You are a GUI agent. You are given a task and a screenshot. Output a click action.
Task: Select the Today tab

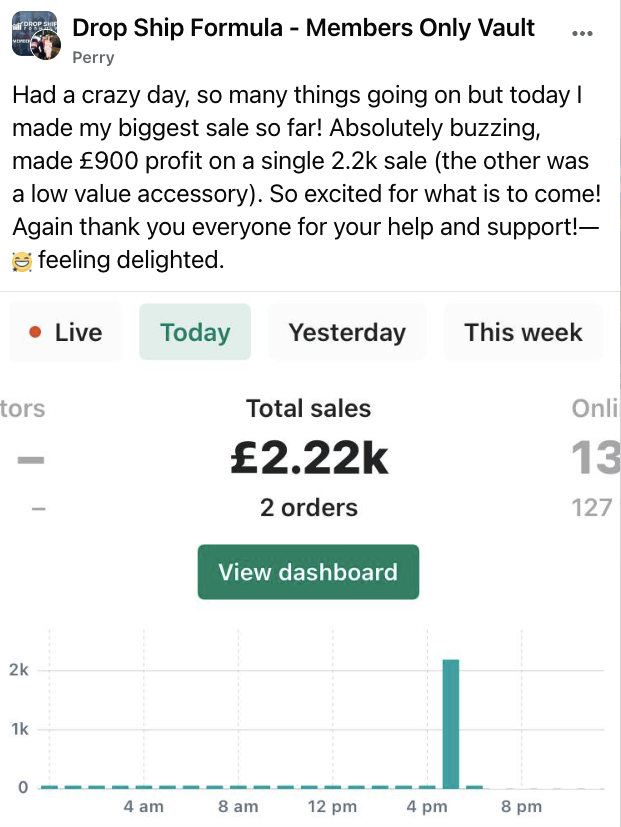point(195,332)
